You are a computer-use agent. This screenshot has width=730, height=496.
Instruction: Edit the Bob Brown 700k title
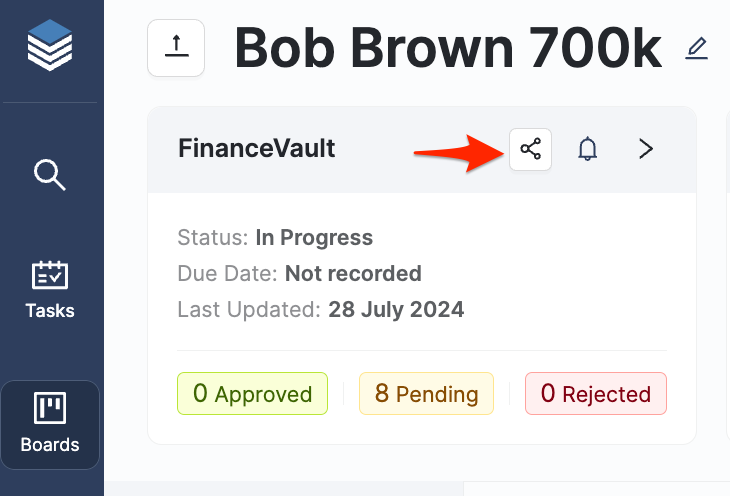(x=697, y=47)
